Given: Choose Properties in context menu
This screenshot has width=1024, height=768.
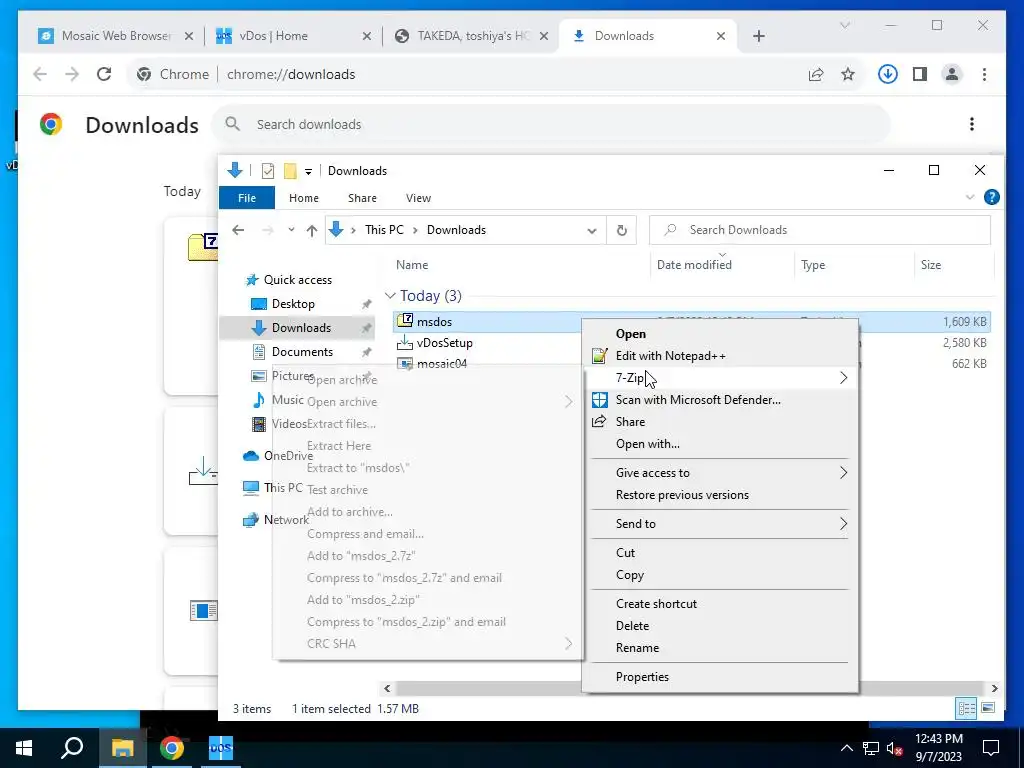Looking at the screenshot, I should coord(720,677).
